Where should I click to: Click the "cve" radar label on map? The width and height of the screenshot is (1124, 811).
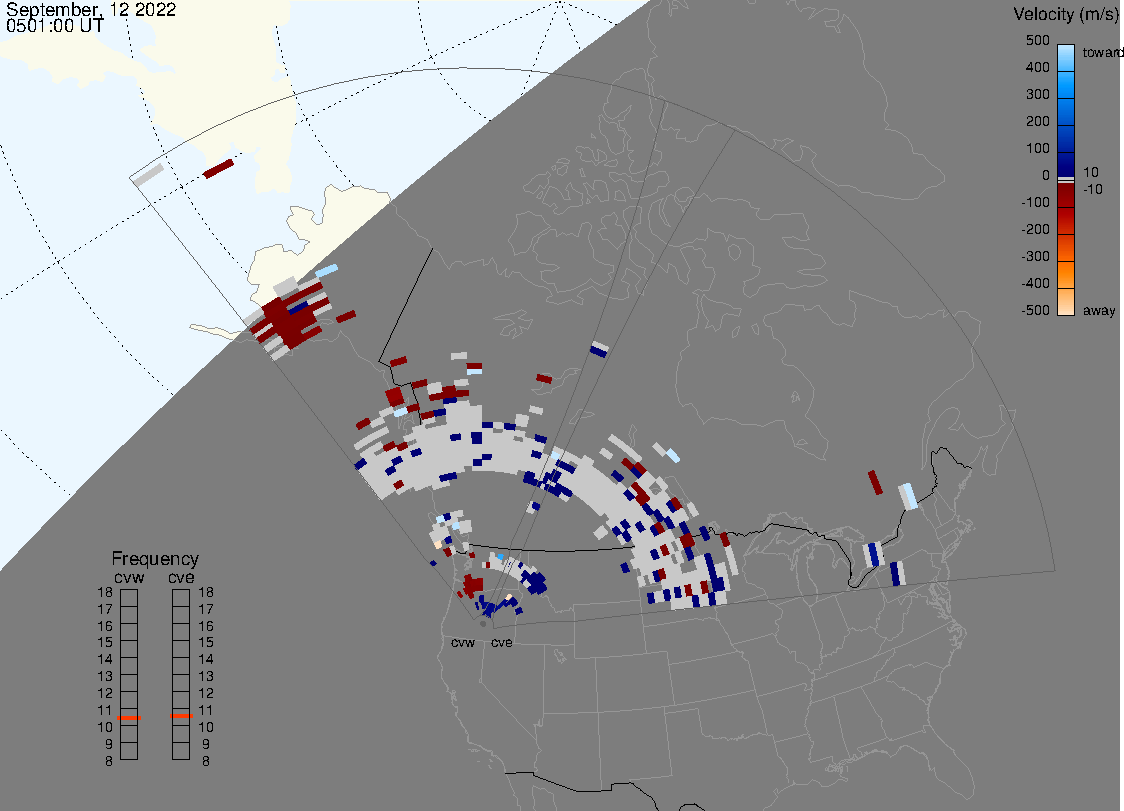502,642
